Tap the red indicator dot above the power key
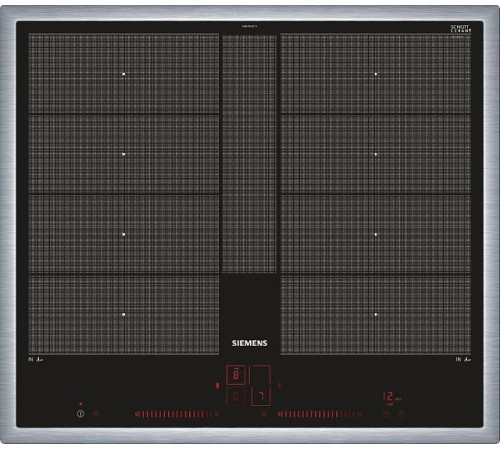 (x=80, y=404)
